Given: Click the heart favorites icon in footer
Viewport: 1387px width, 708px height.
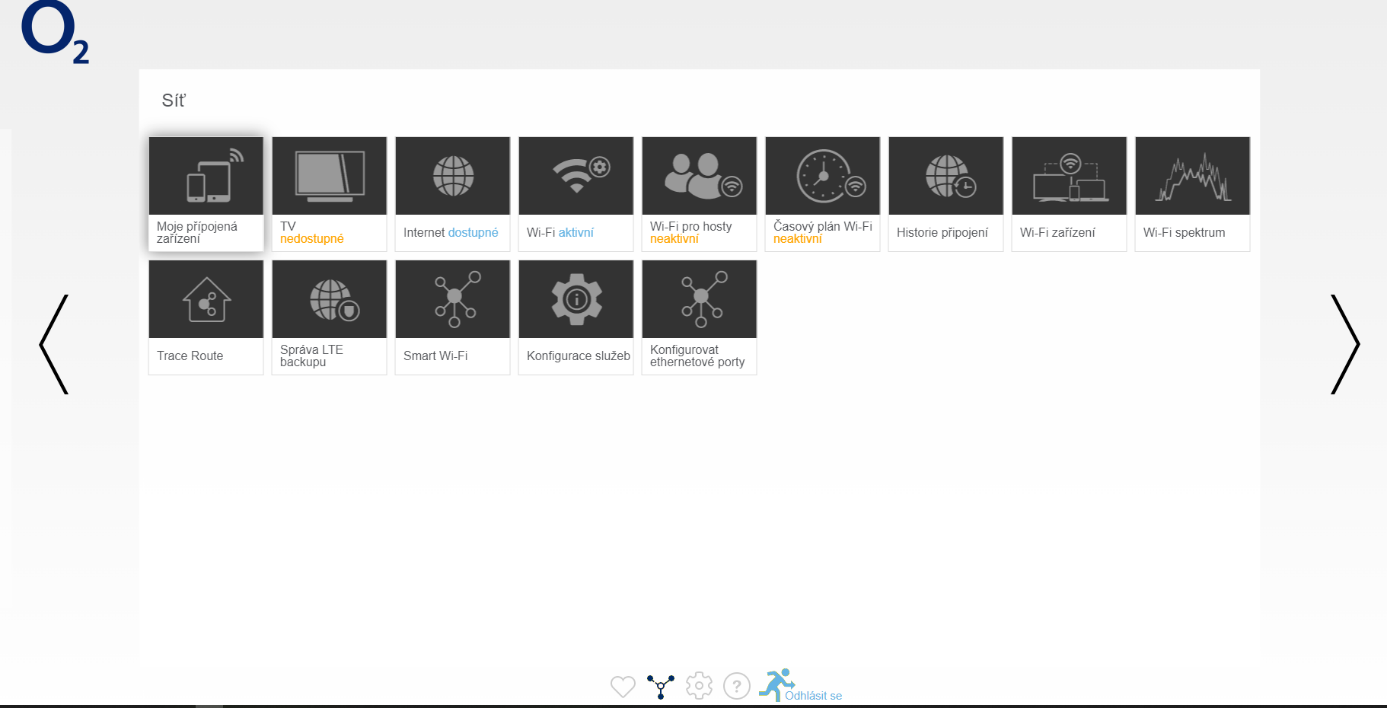Looking at the screenshot, I should 623,687.
